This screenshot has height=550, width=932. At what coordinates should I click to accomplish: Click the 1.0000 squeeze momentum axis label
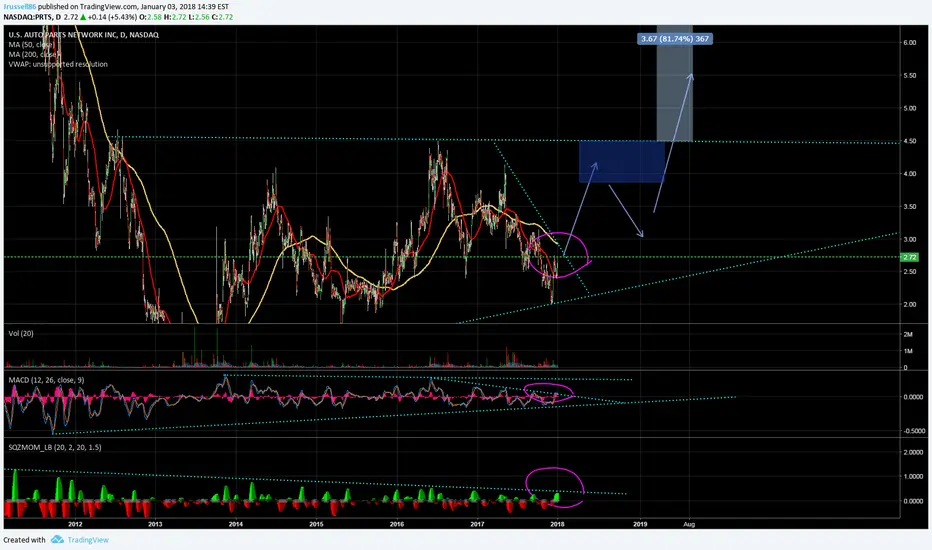[914, 477]
